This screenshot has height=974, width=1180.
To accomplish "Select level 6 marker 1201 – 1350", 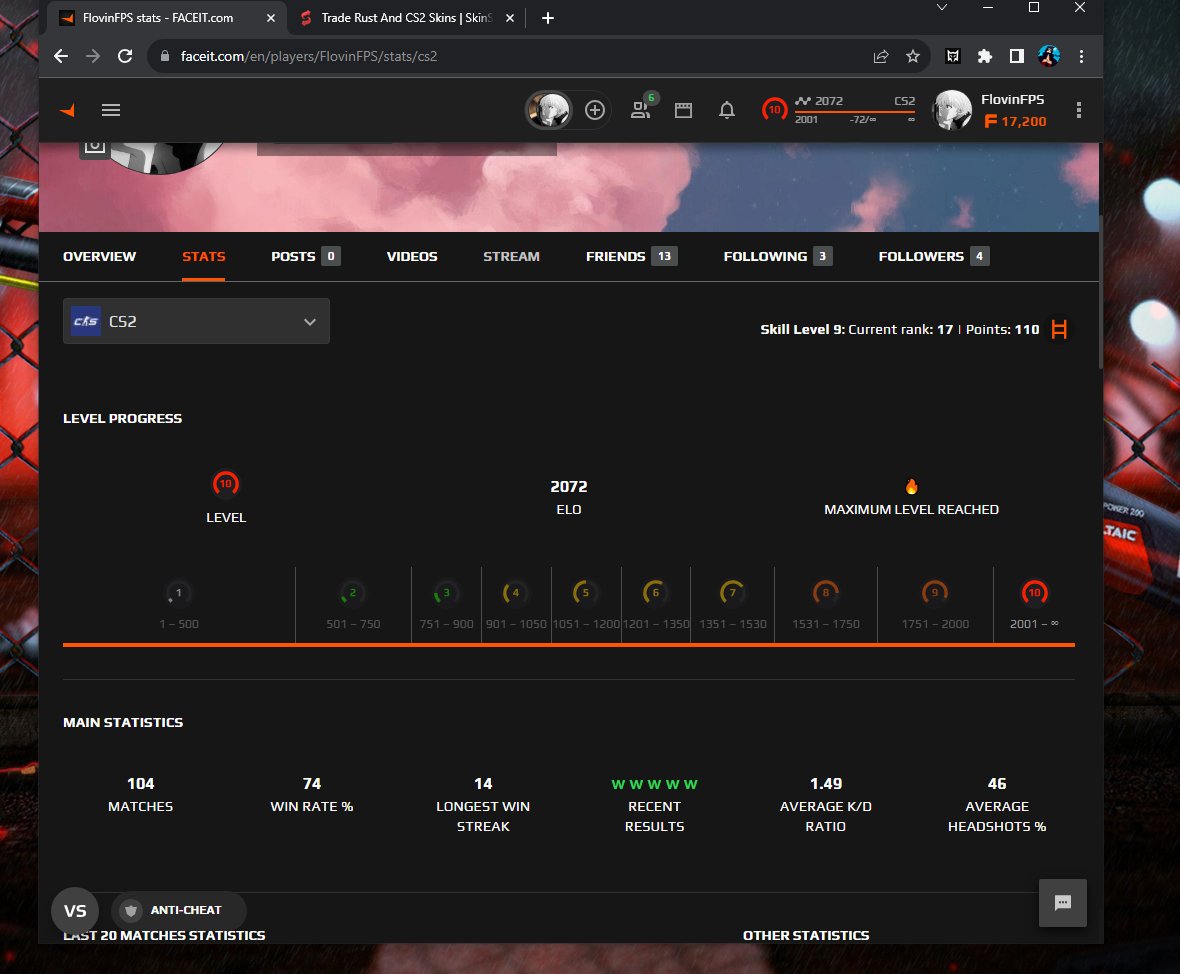I will pyautogui.click(x=655, y=594).
